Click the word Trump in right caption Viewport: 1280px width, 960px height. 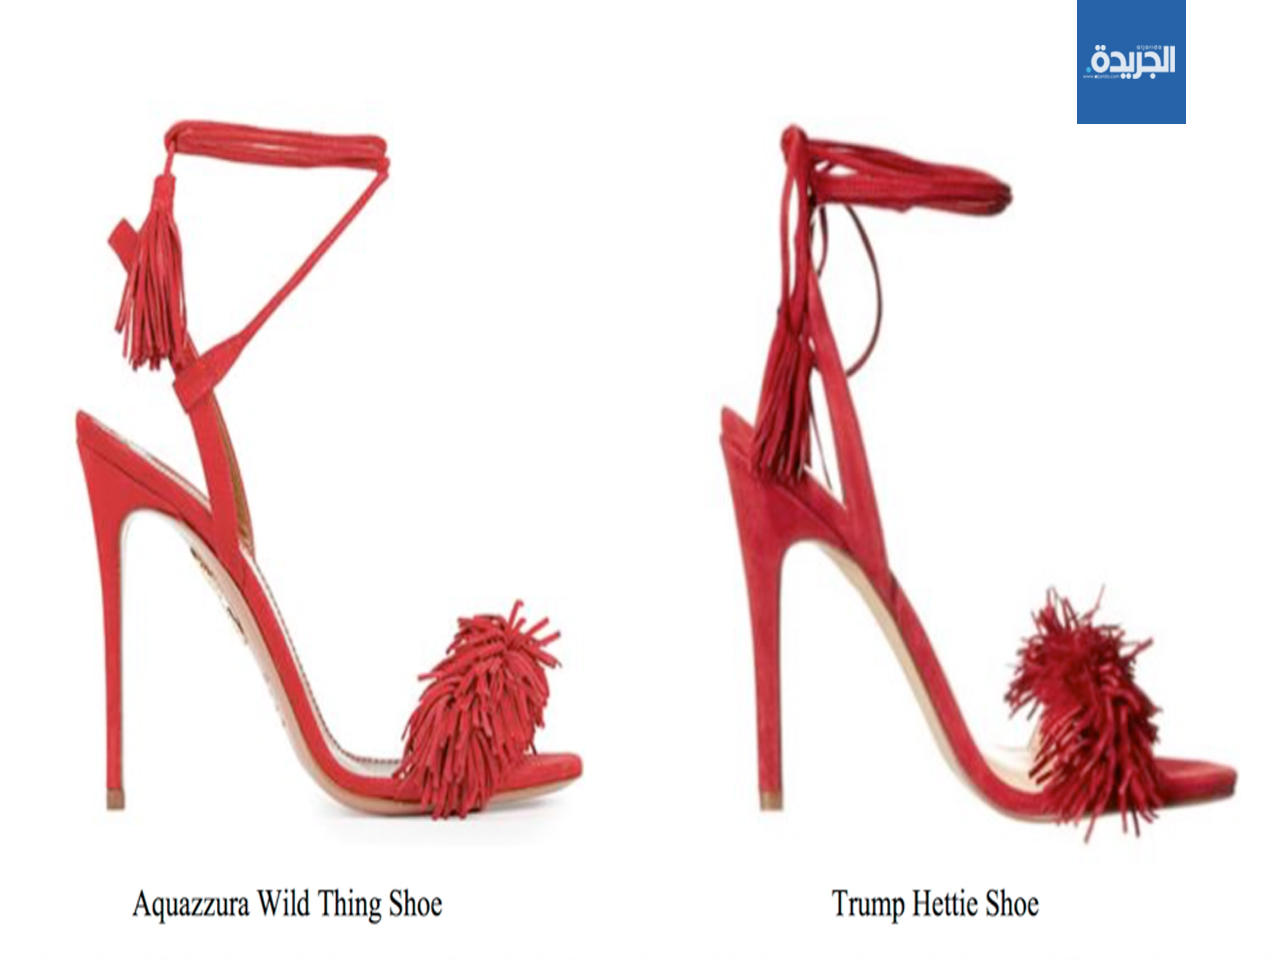point(868,904)
